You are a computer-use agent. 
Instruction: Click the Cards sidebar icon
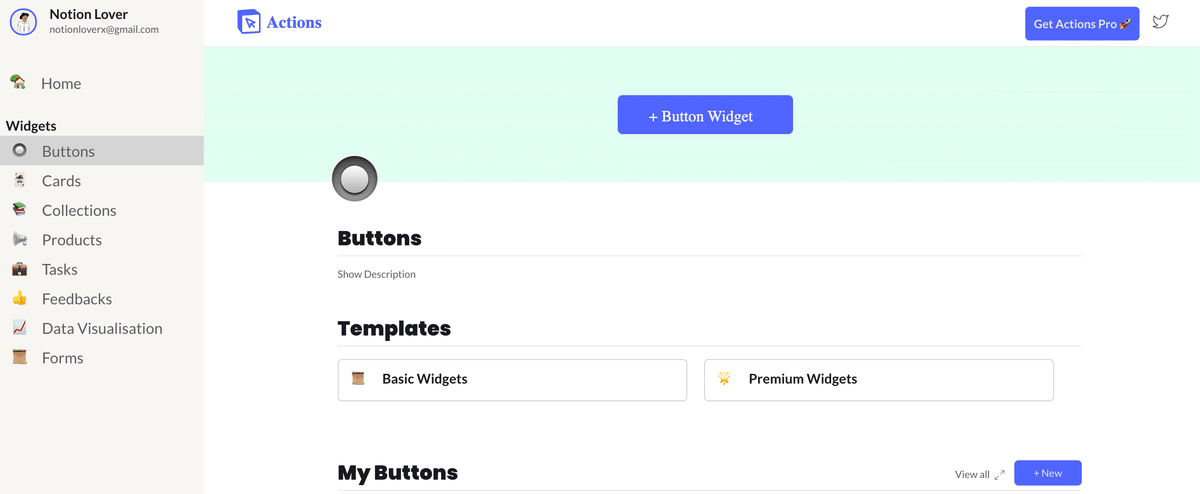point(19,180)
